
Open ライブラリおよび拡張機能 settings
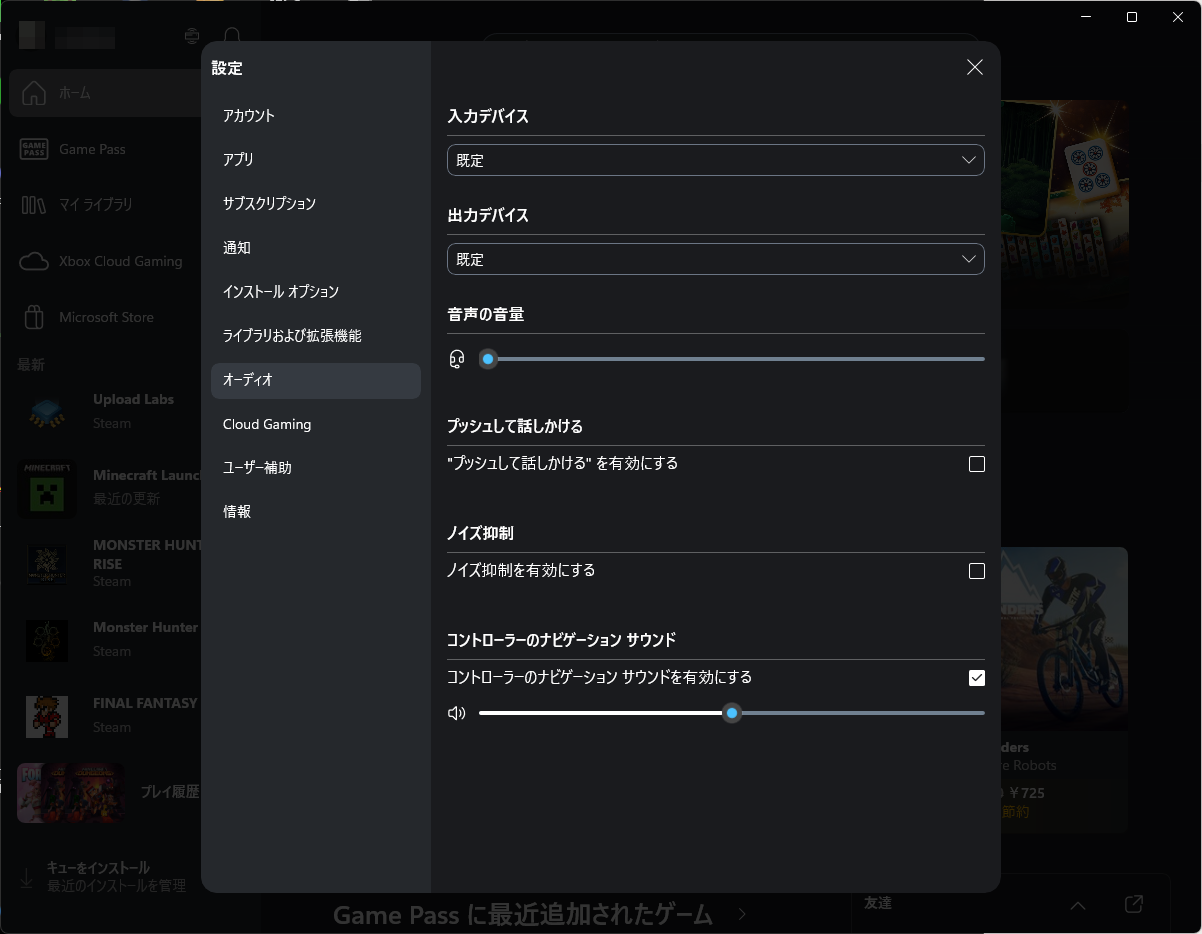316,336
